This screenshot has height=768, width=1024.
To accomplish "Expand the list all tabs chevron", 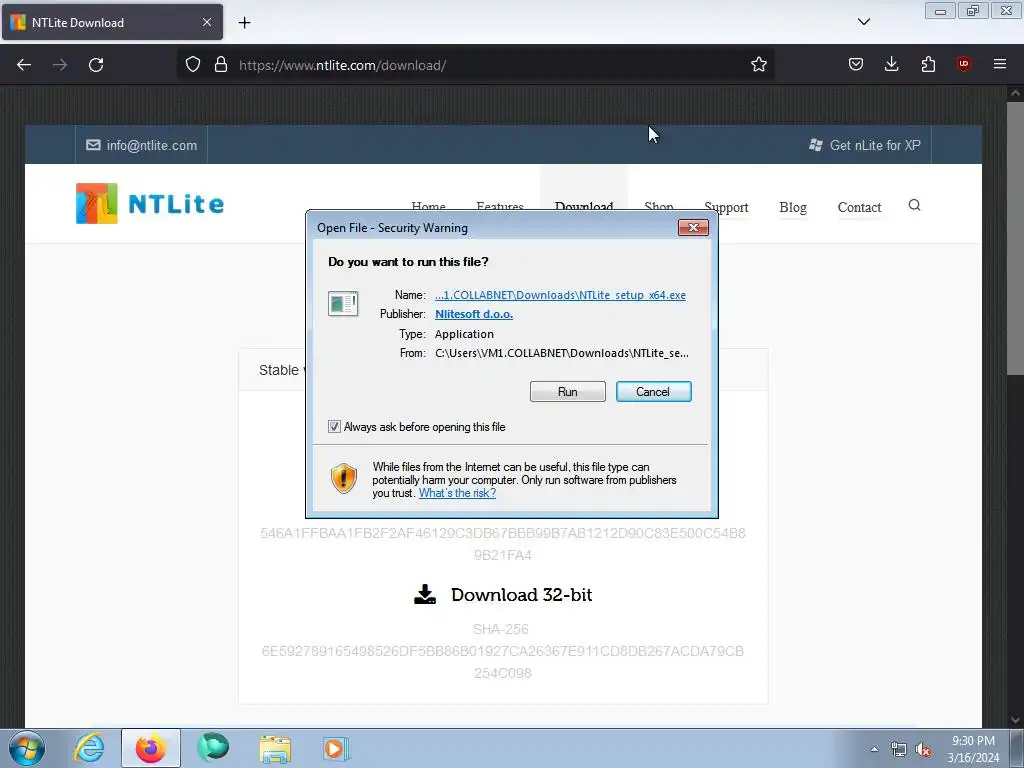I will [863, 22].
